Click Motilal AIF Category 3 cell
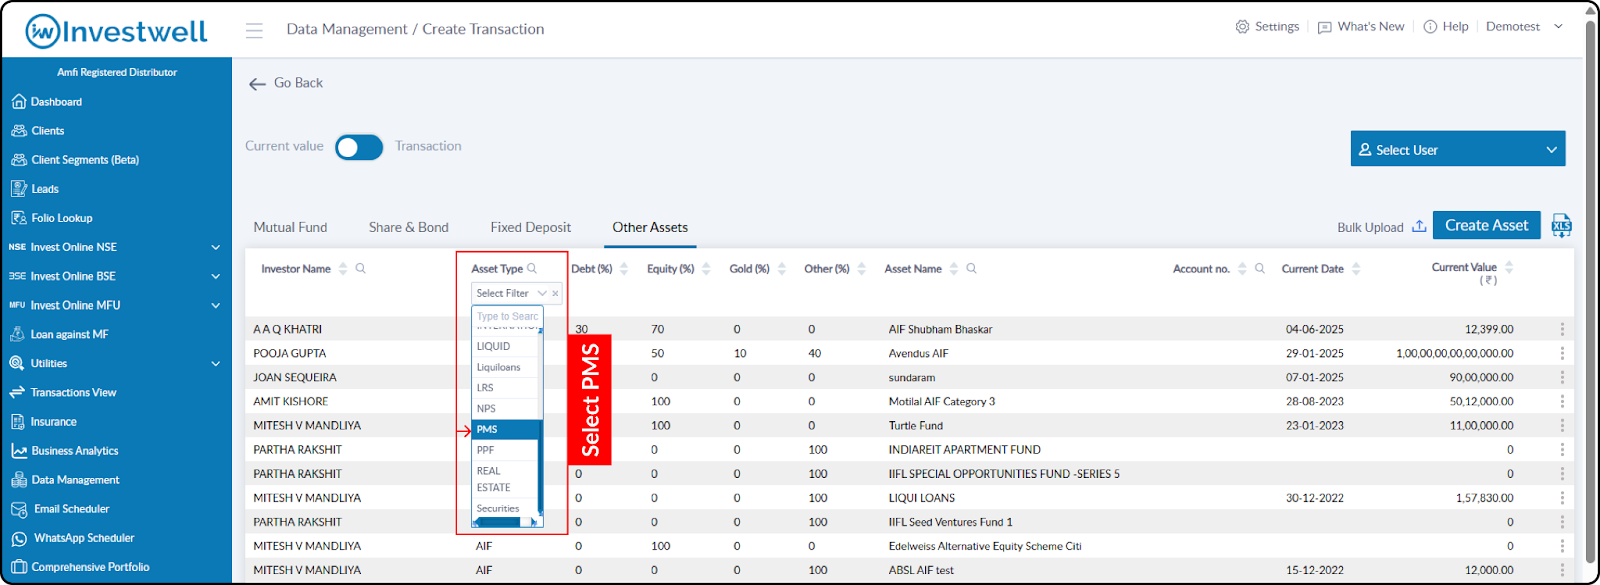Screen dimensions: 1600x585 942,402
